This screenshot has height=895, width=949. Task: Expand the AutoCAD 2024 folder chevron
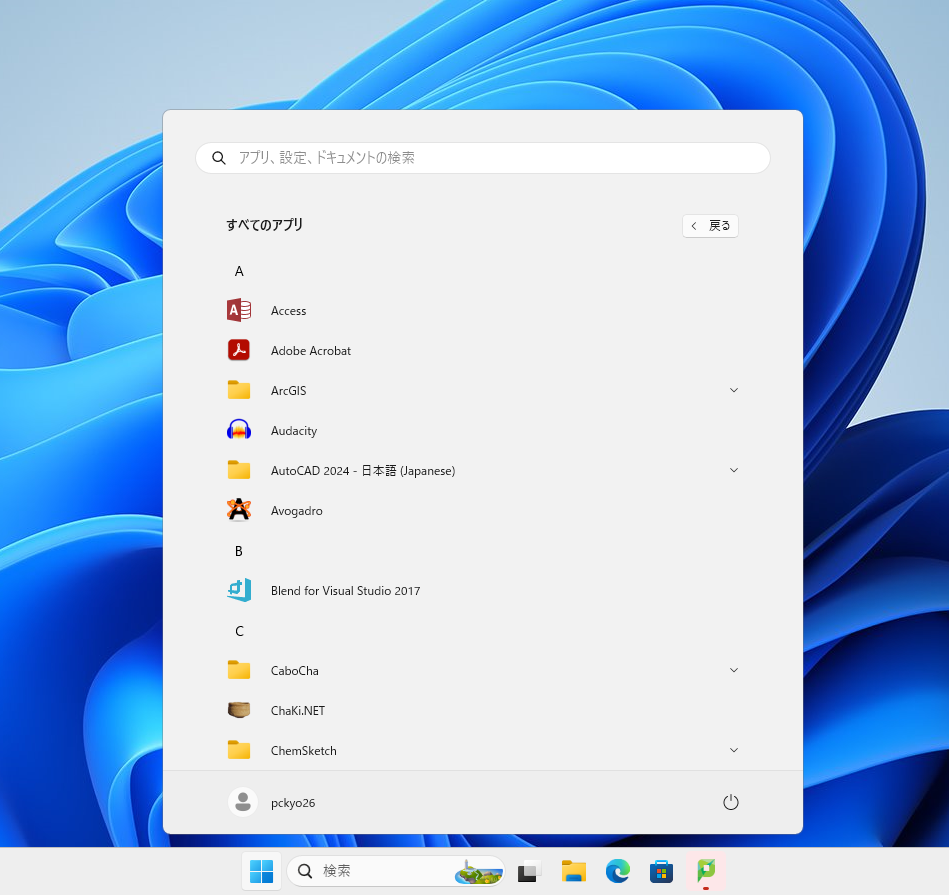click(734, 470)
